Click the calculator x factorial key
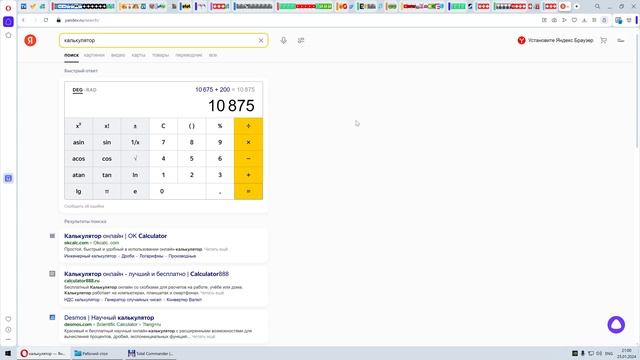Screen dimensions: 640x360 coord(107,126)
